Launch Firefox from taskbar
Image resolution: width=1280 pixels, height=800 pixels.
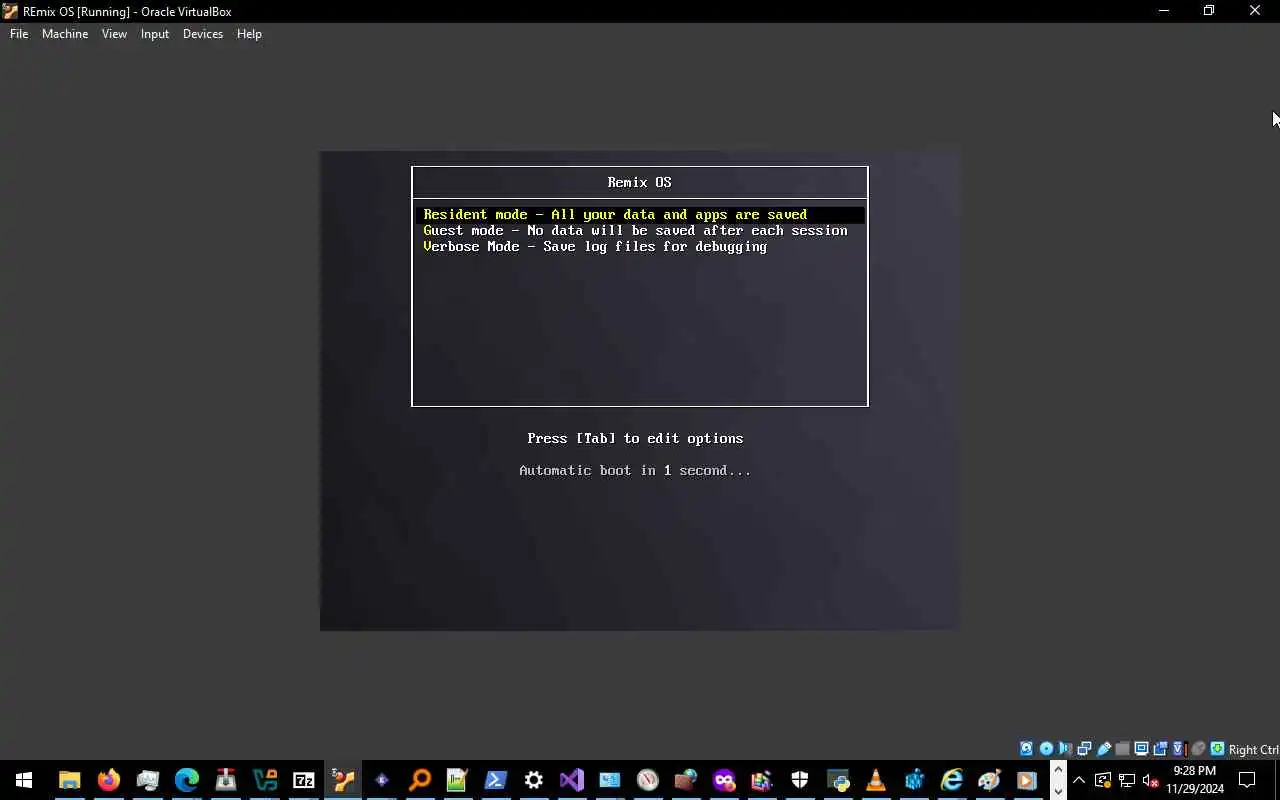point(108,780)
